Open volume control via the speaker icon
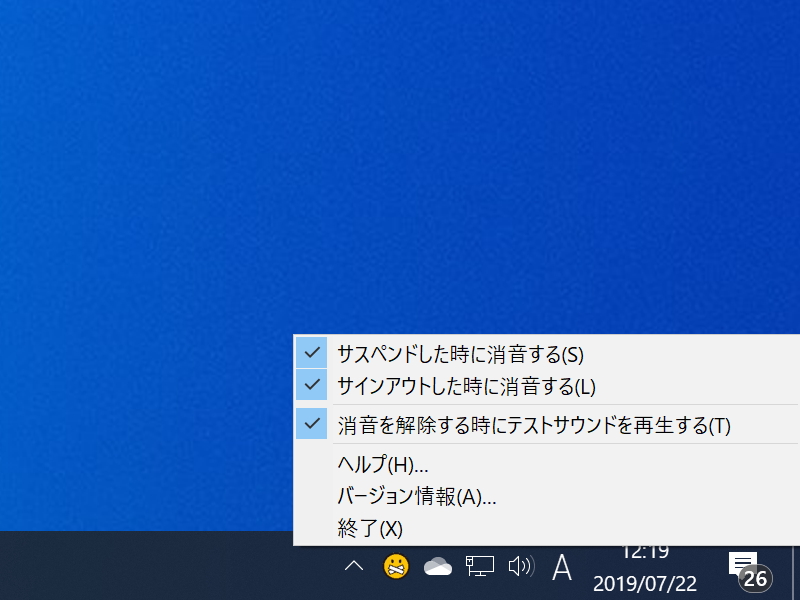This screenshot has width=800, height=600. pos(519,566)
